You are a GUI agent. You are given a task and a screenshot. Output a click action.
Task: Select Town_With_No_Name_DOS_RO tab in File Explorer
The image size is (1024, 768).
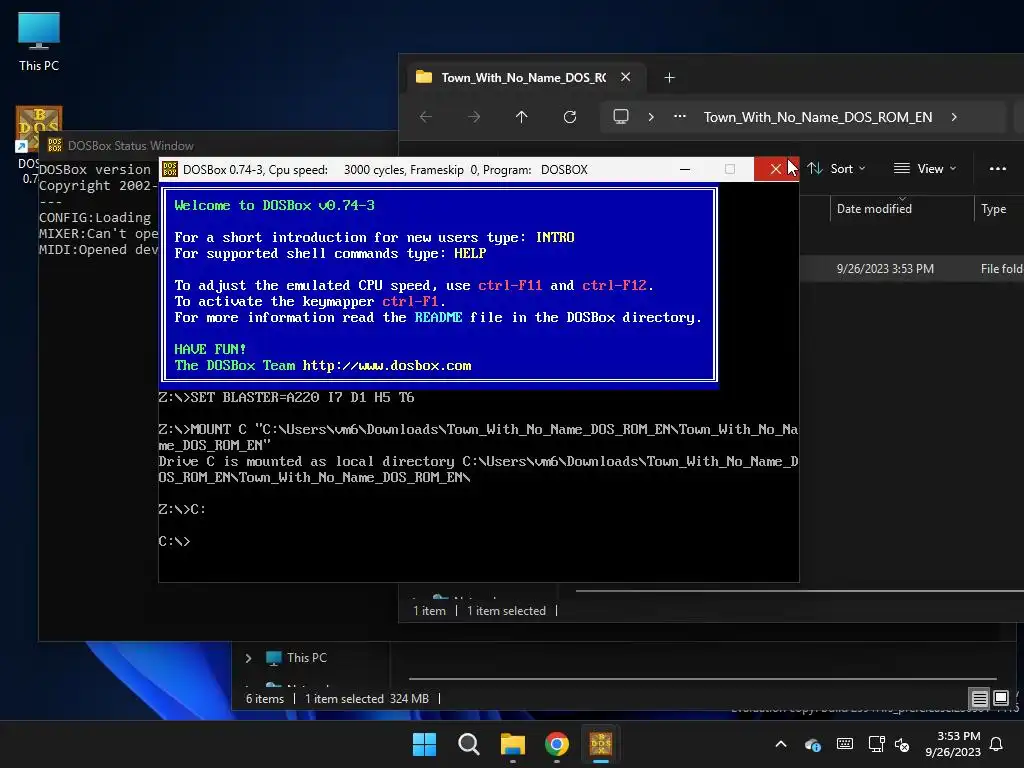524,78
